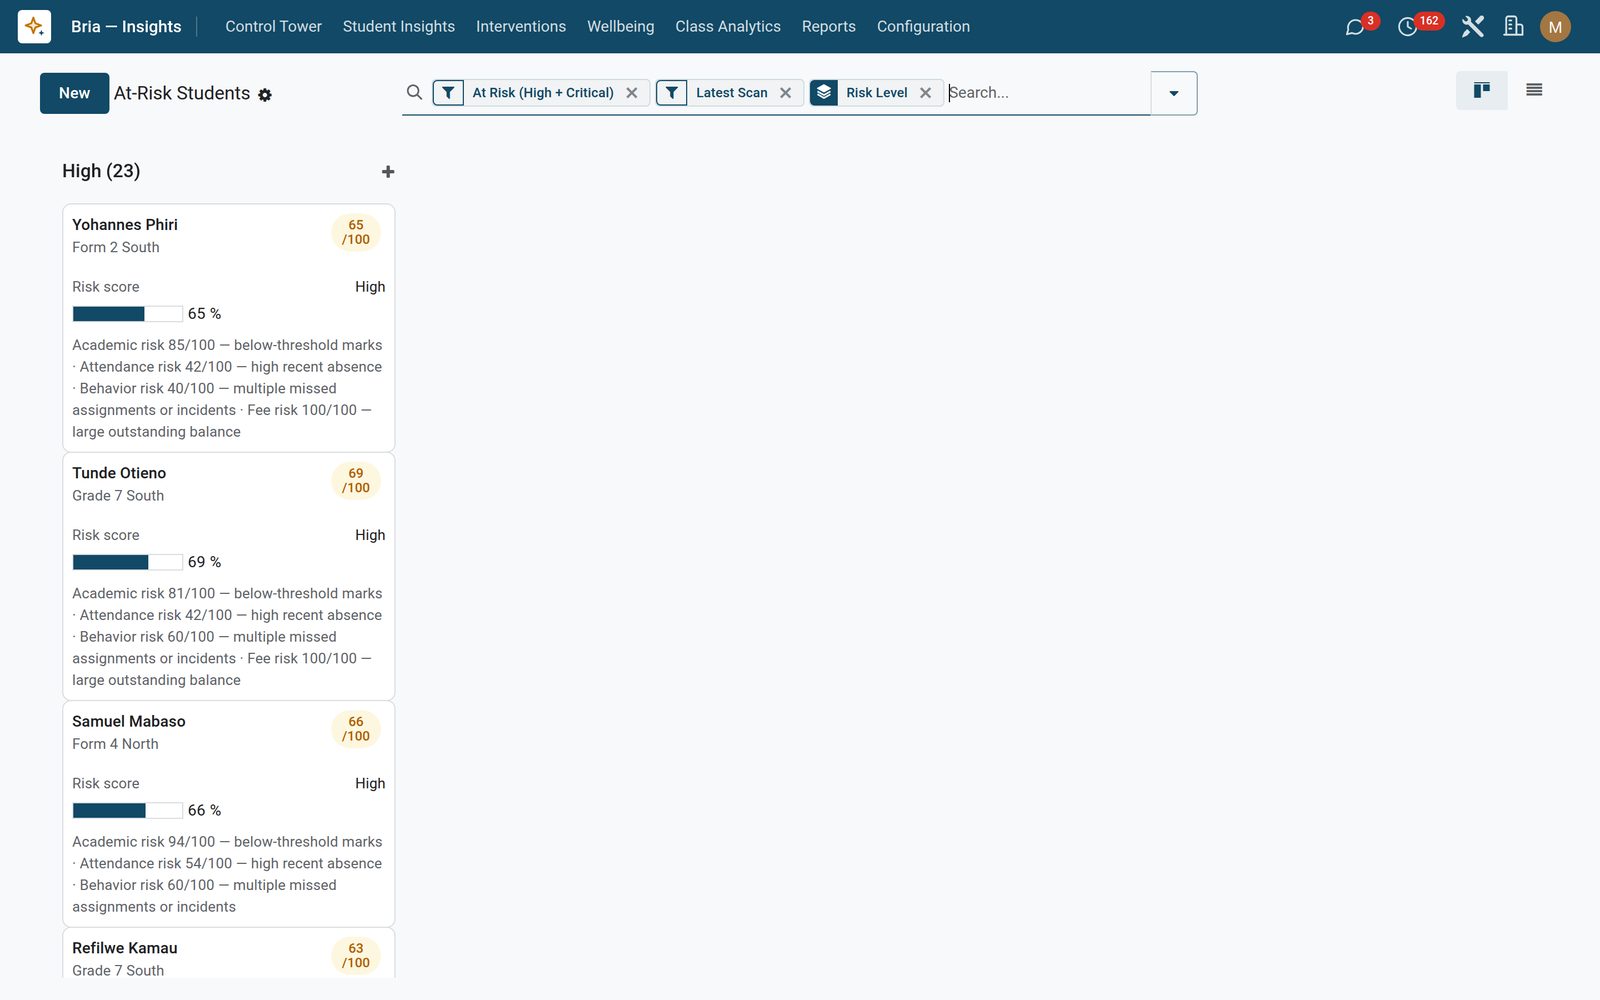Click Yohannes Phiri's 65% risk progress bar
Screen dimensions: 1600x1000
tap(128, 314)
